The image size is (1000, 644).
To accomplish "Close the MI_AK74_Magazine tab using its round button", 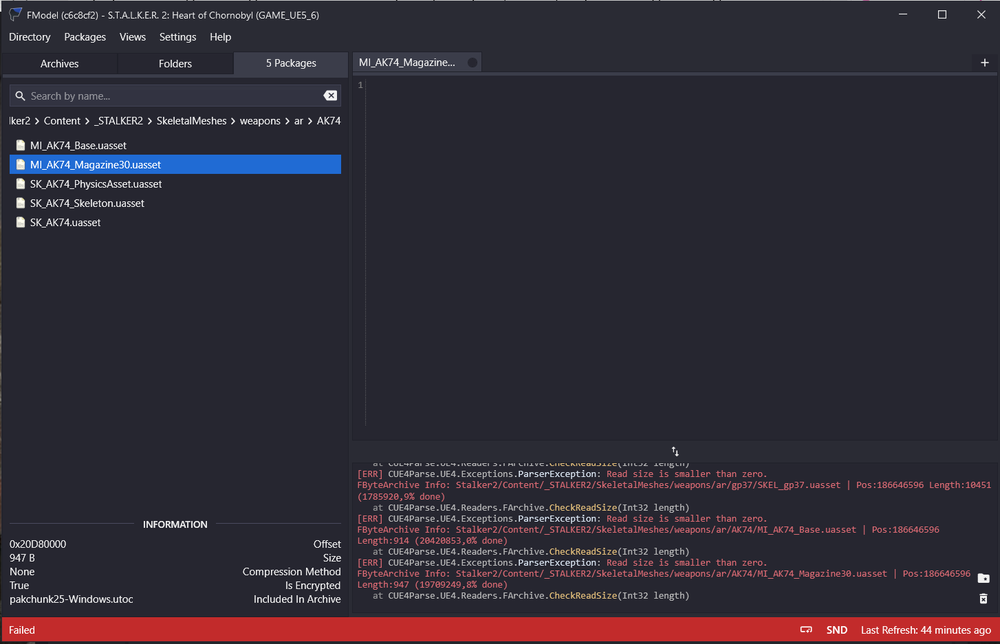I will [473, 62].
